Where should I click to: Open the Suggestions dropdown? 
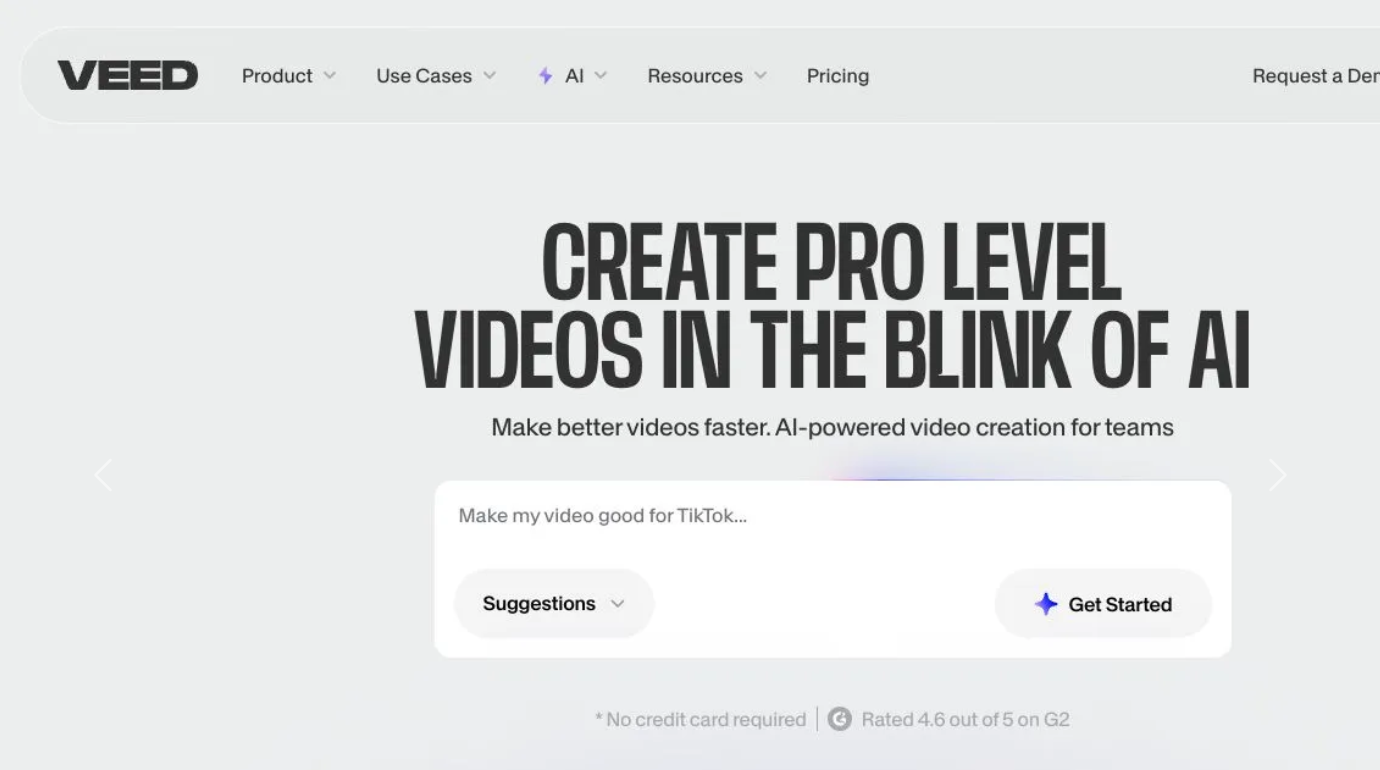coord(553,604)
